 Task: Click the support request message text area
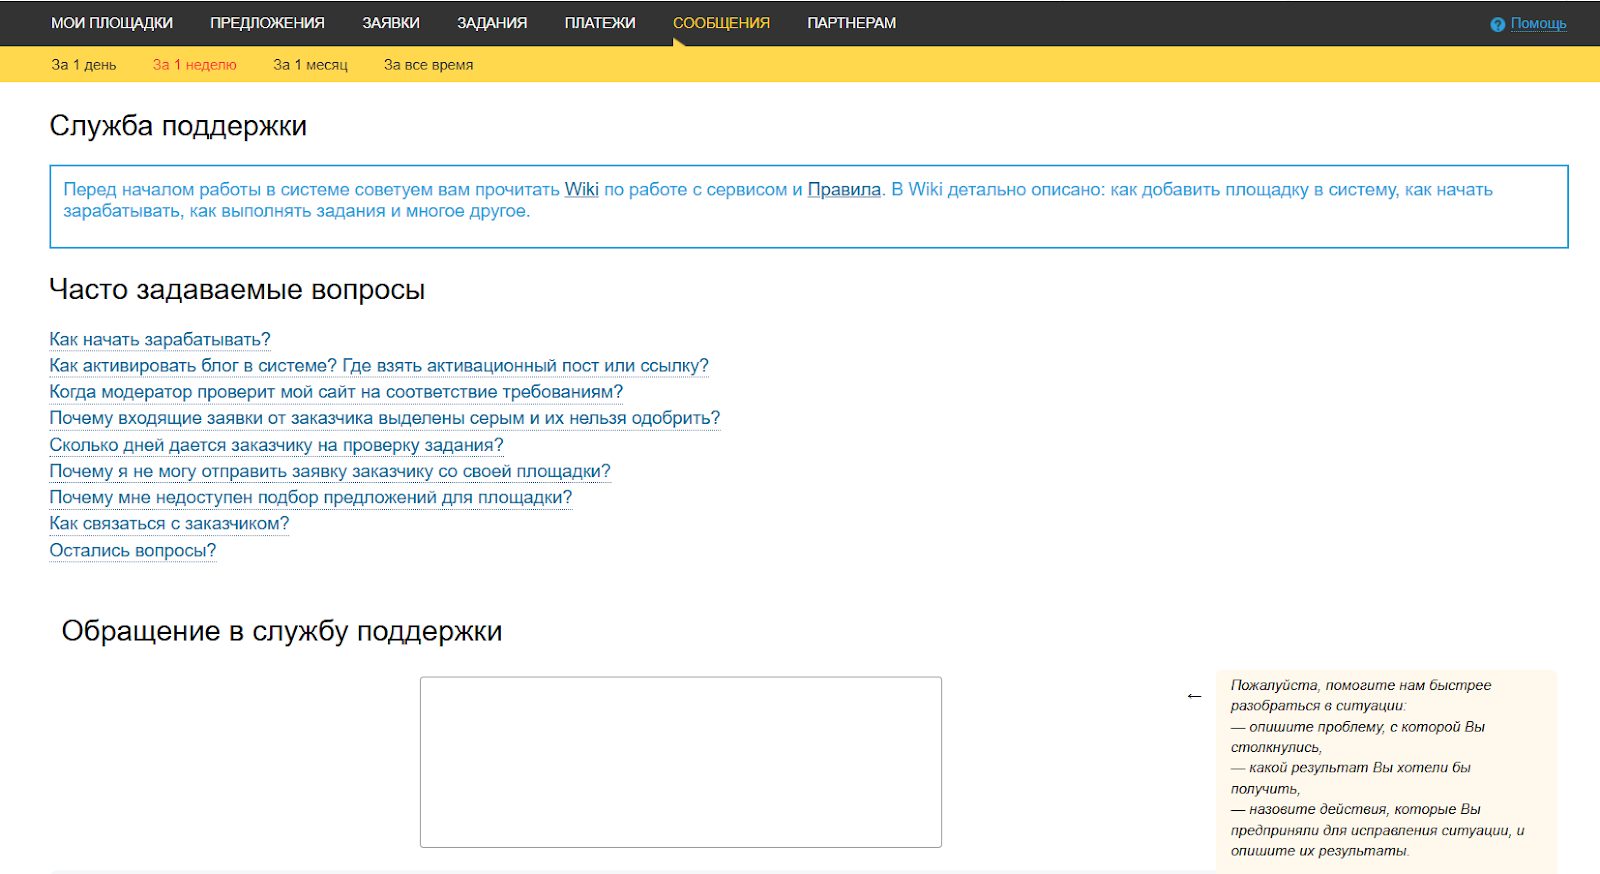[680, 762]
